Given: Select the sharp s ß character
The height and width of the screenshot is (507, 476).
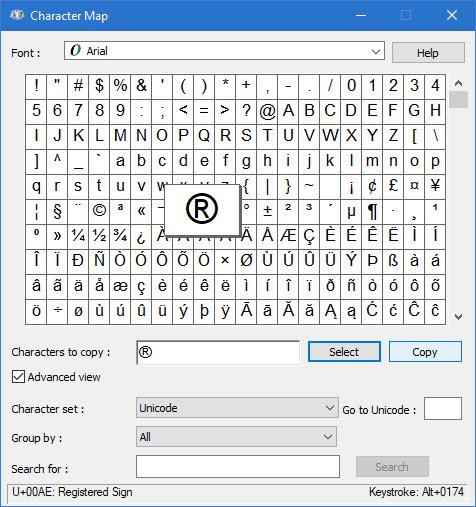Looking at the screenshot, I should [x=393, y=261].
